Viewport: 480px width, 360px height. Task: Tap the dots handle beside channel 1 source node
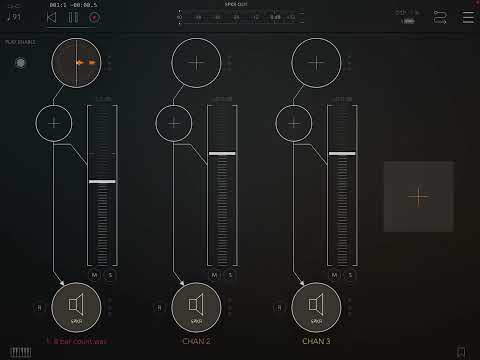110,63
